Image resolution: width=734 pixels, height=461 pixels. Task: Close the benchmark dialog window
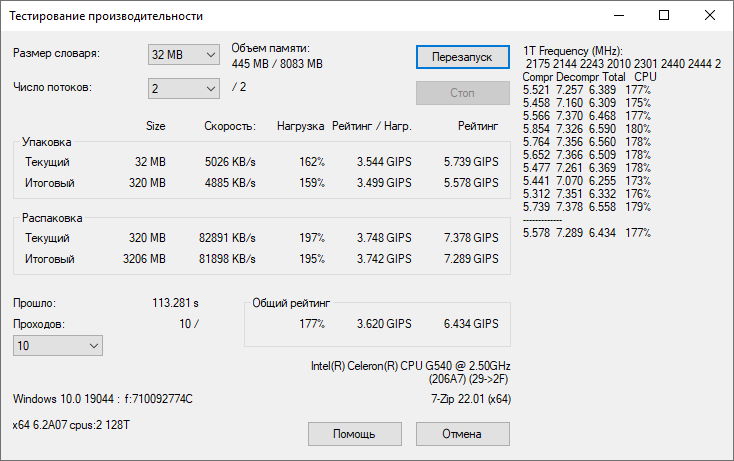pos(709,16)
